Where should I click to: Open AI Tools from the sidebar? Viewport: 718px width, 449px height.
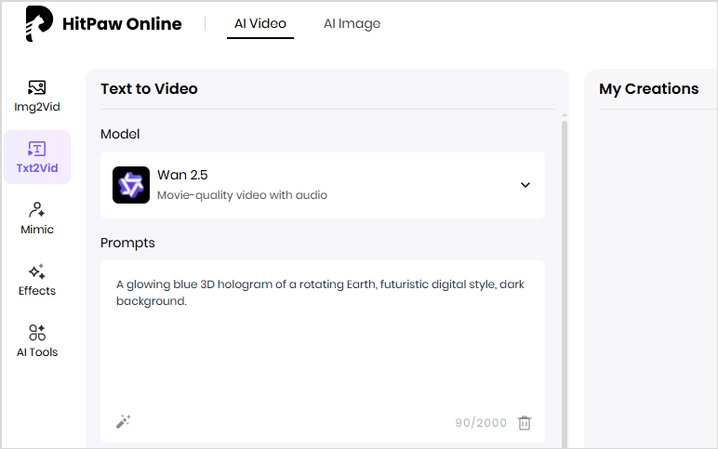click(37, 341)
